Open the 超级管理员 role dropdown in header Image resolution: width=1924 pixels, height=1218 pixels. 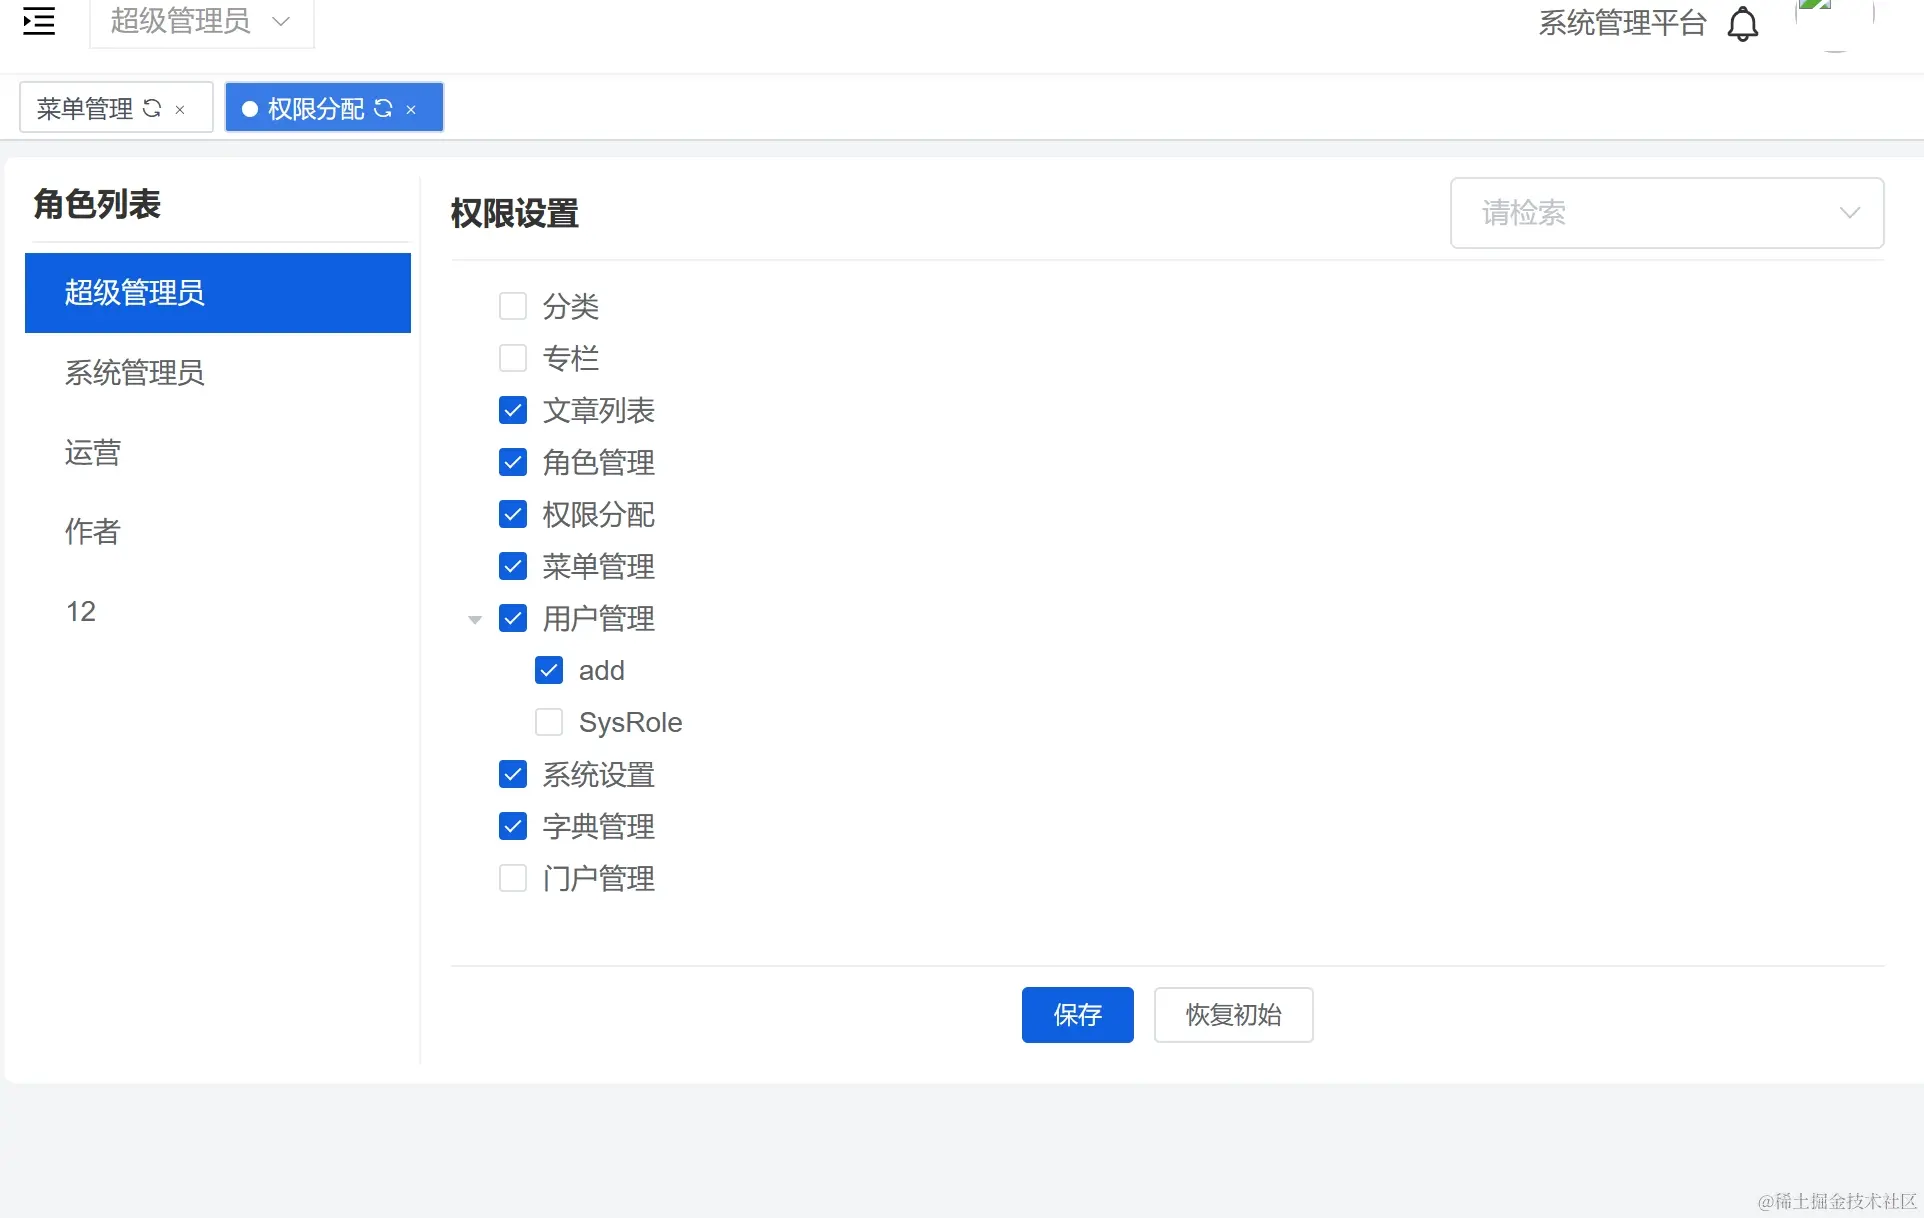(x=201, y=21)
